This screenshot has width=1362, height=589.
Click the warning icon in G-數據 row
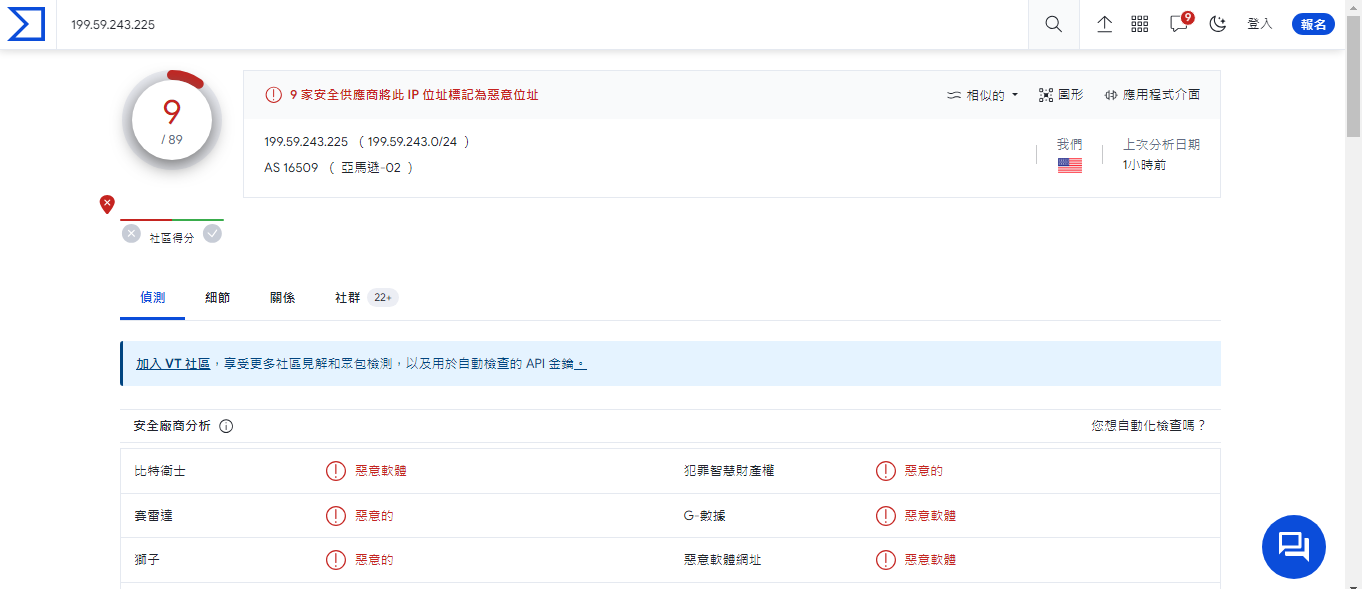click(x=885, y=516)
